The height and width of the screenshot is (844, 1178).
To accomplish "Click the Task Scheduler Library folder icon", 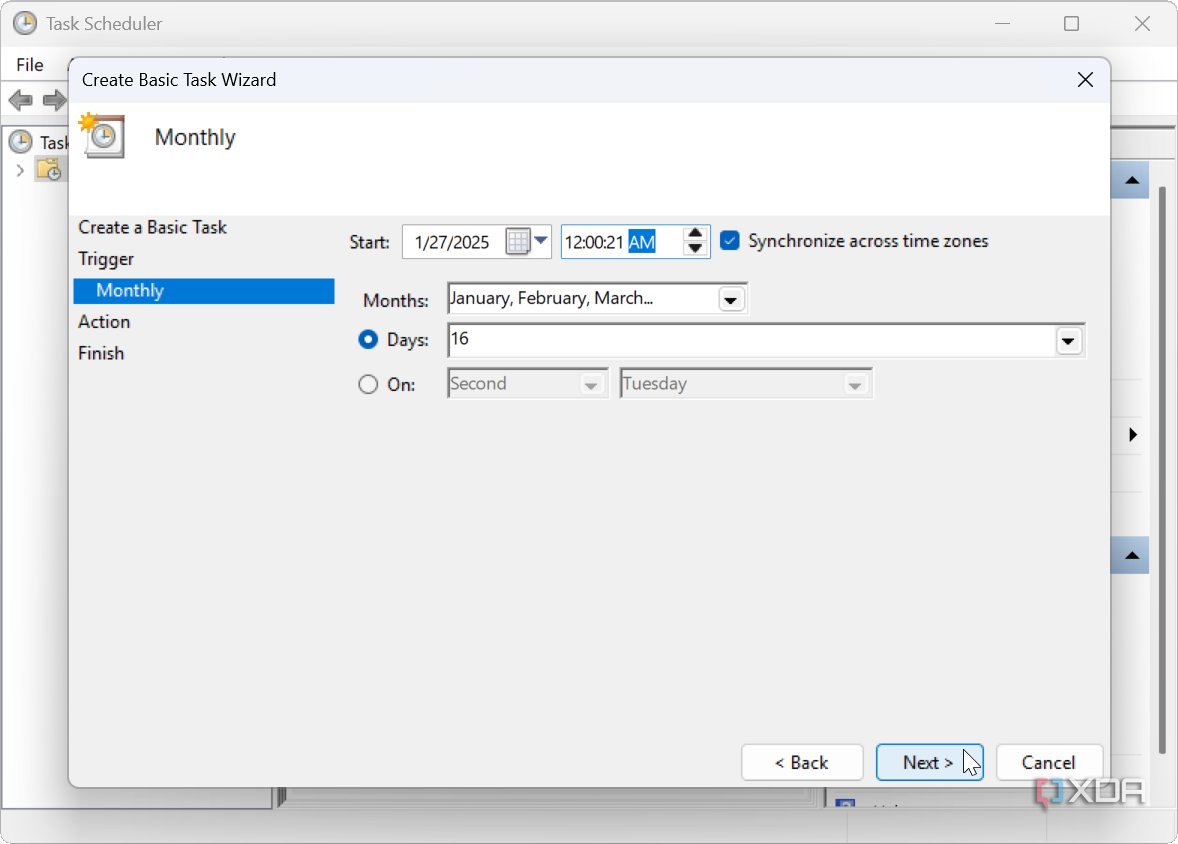I will tap(50, 170).
